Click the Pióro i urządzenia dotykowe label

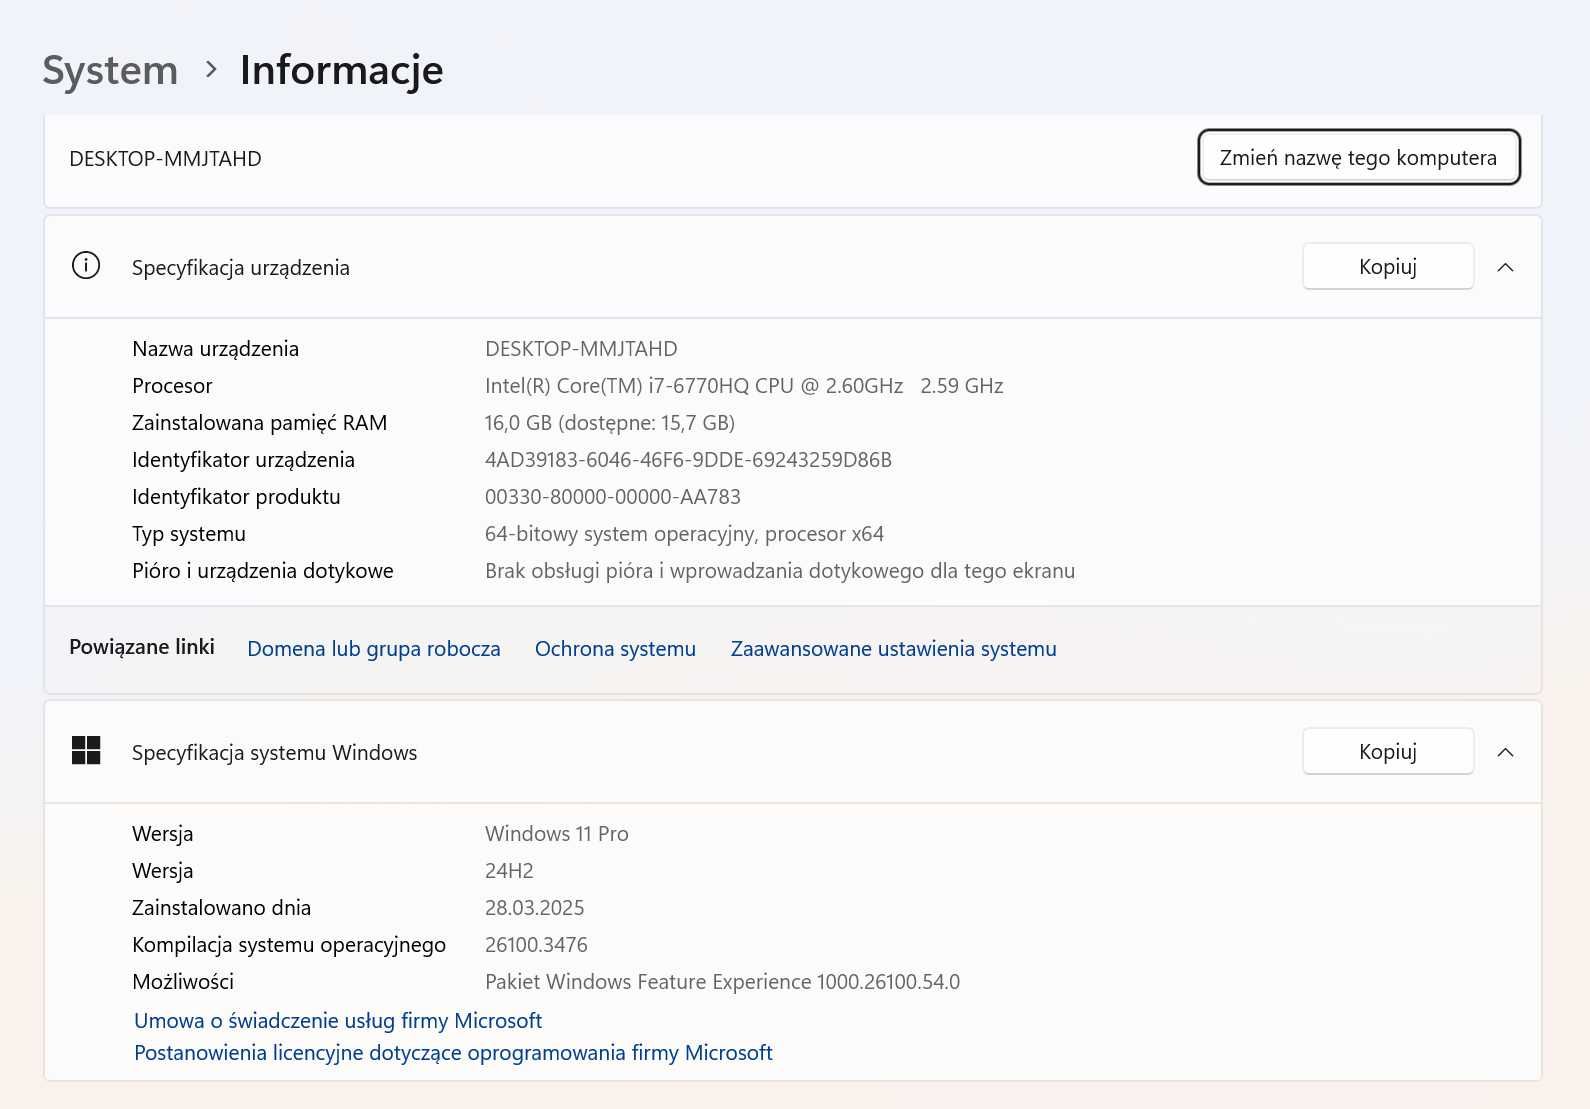(263, 570)
